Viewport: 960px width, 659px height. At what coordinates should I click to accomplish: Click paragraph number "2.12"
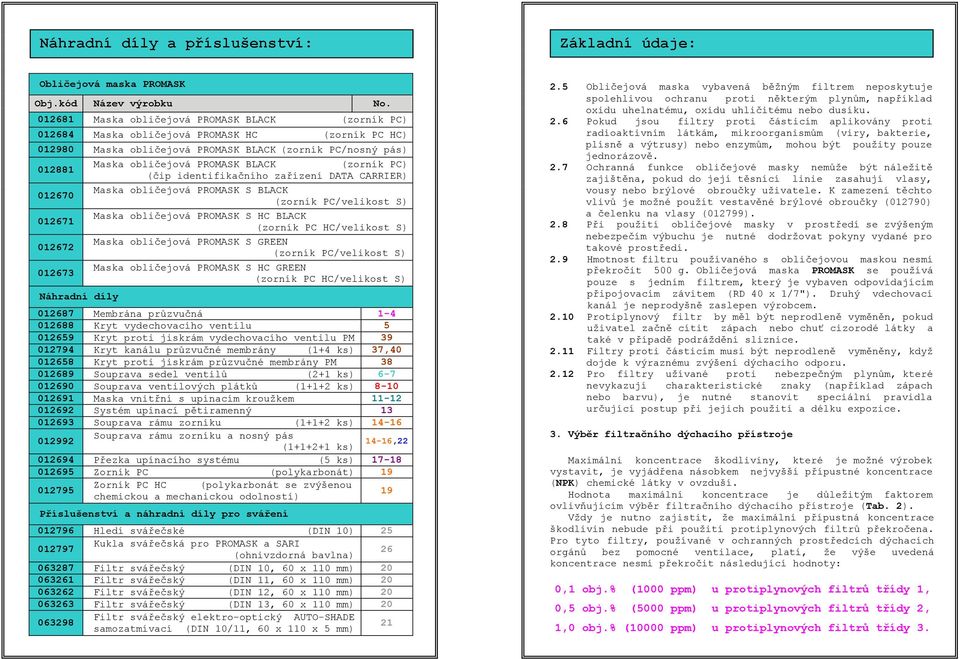[561, 374]
